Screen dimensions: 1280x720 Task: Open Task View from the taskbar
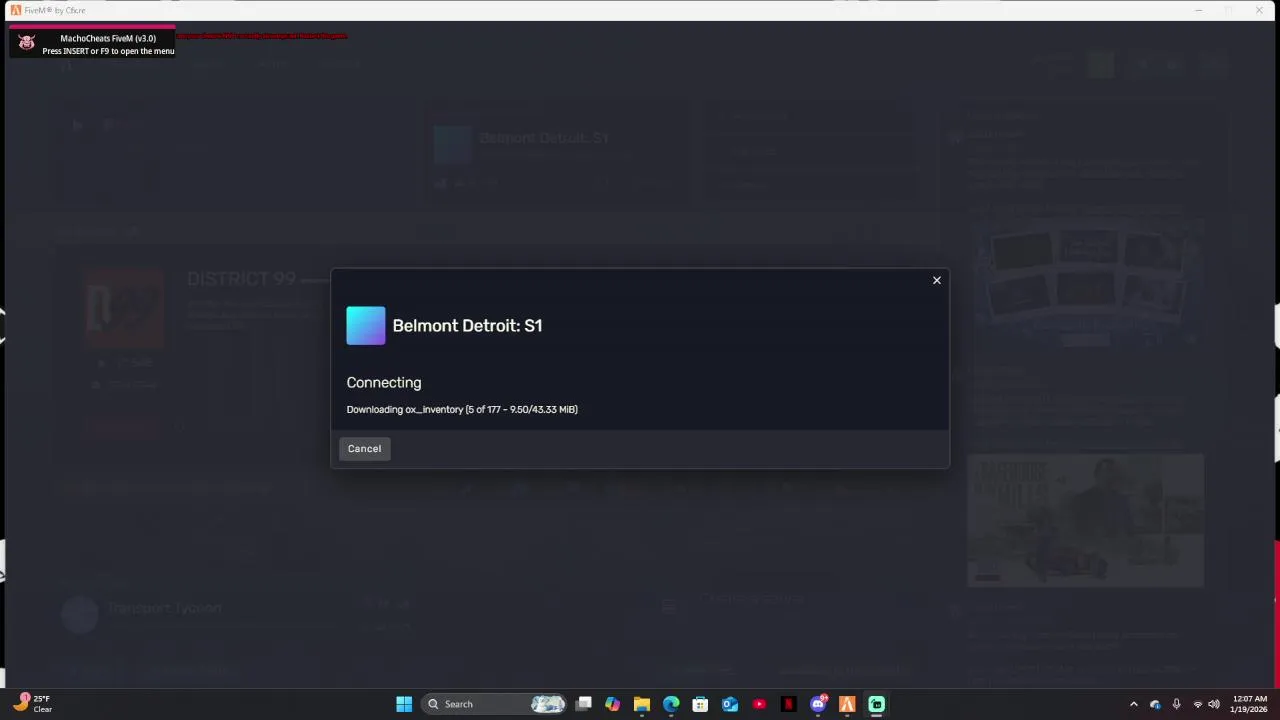(x=583, y=704)
